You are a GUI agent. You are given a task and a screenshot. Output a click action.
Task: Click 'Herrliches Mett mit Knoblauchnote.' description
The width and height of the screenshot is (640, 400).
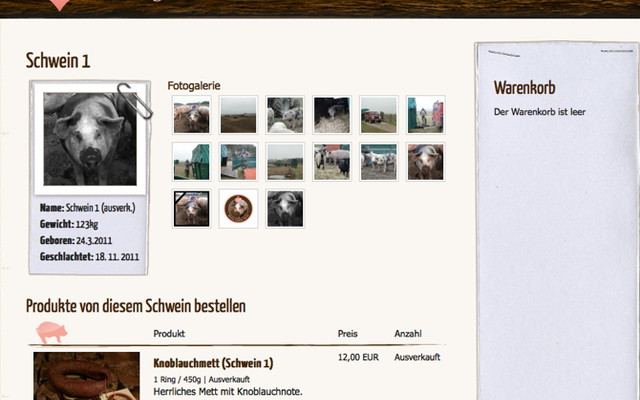[x=228, y=391]
